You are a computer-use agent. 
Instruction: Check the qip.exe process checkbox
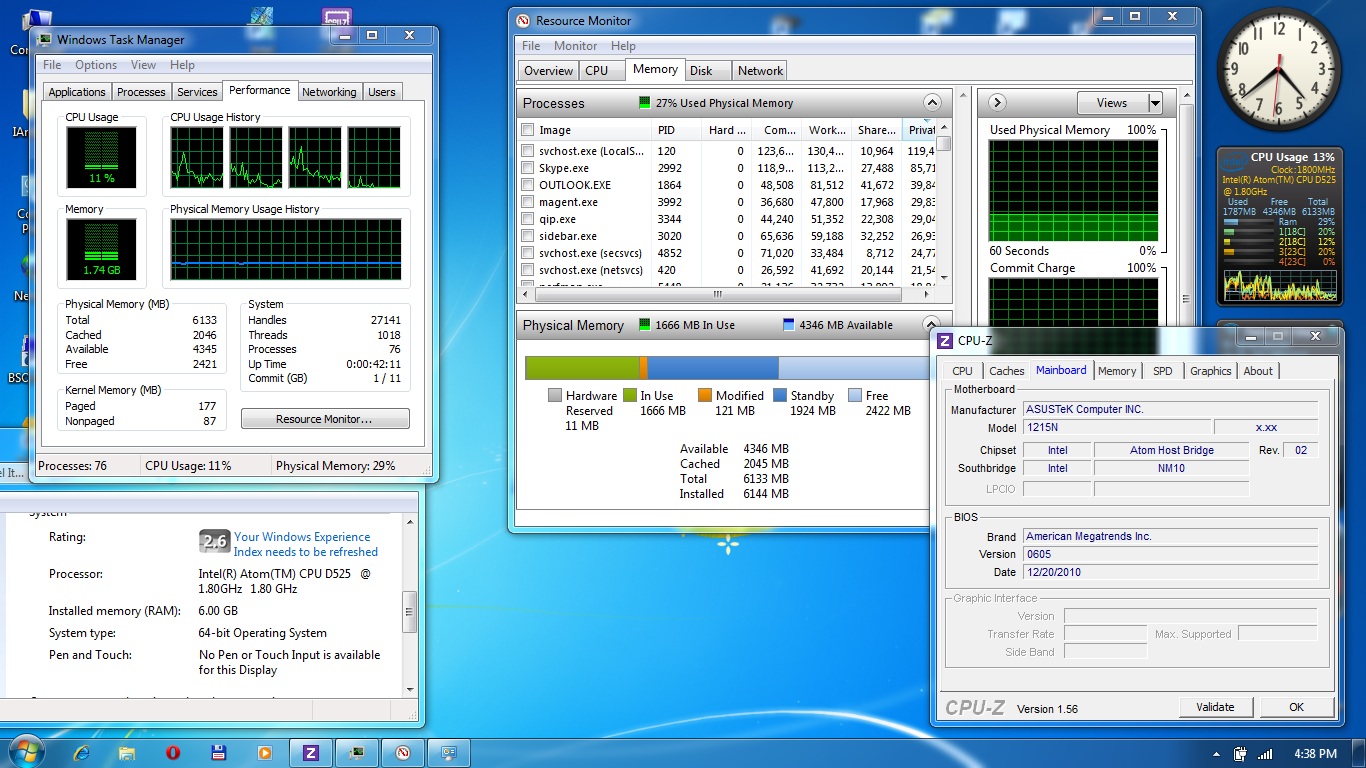point(527,219)
